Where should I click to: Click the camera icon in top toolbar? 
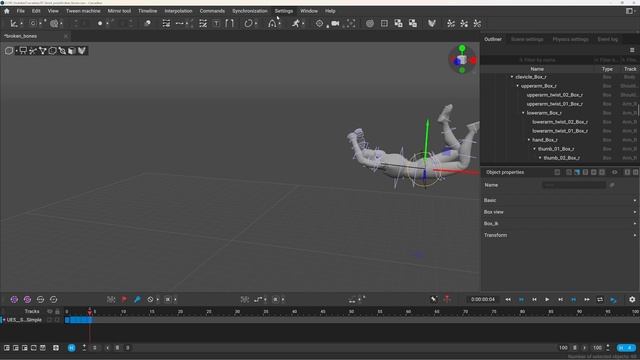click(335, 24)
